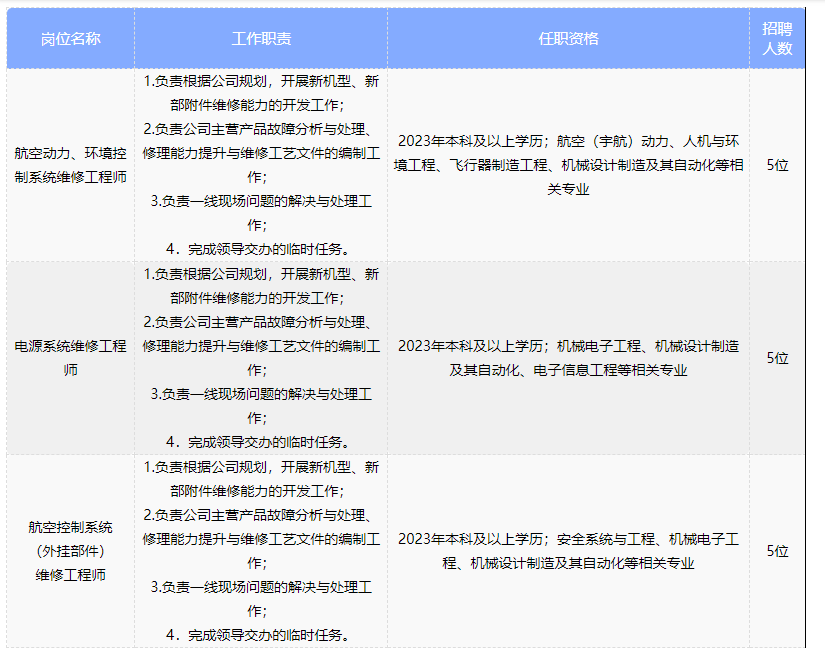825x661 pixels.
Task: Select the 航空控制系统(外挂部件)维修工程师 position cell
Action: point(71,551)
